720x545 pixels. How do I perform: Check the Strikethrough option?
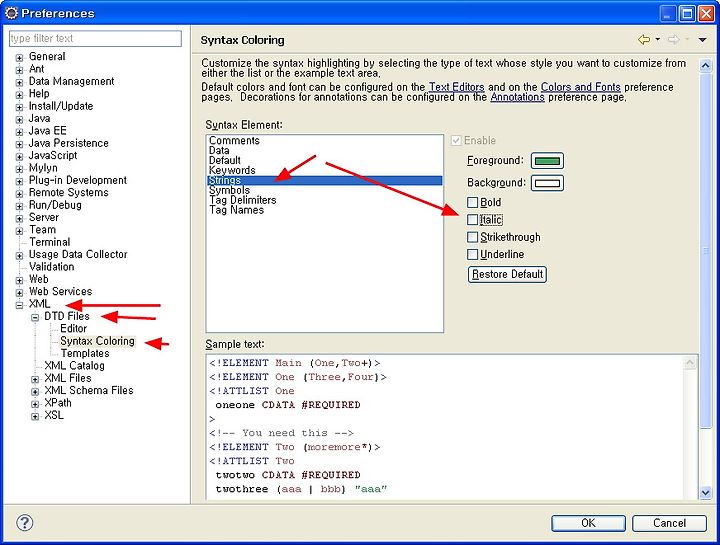coord(472,237)
